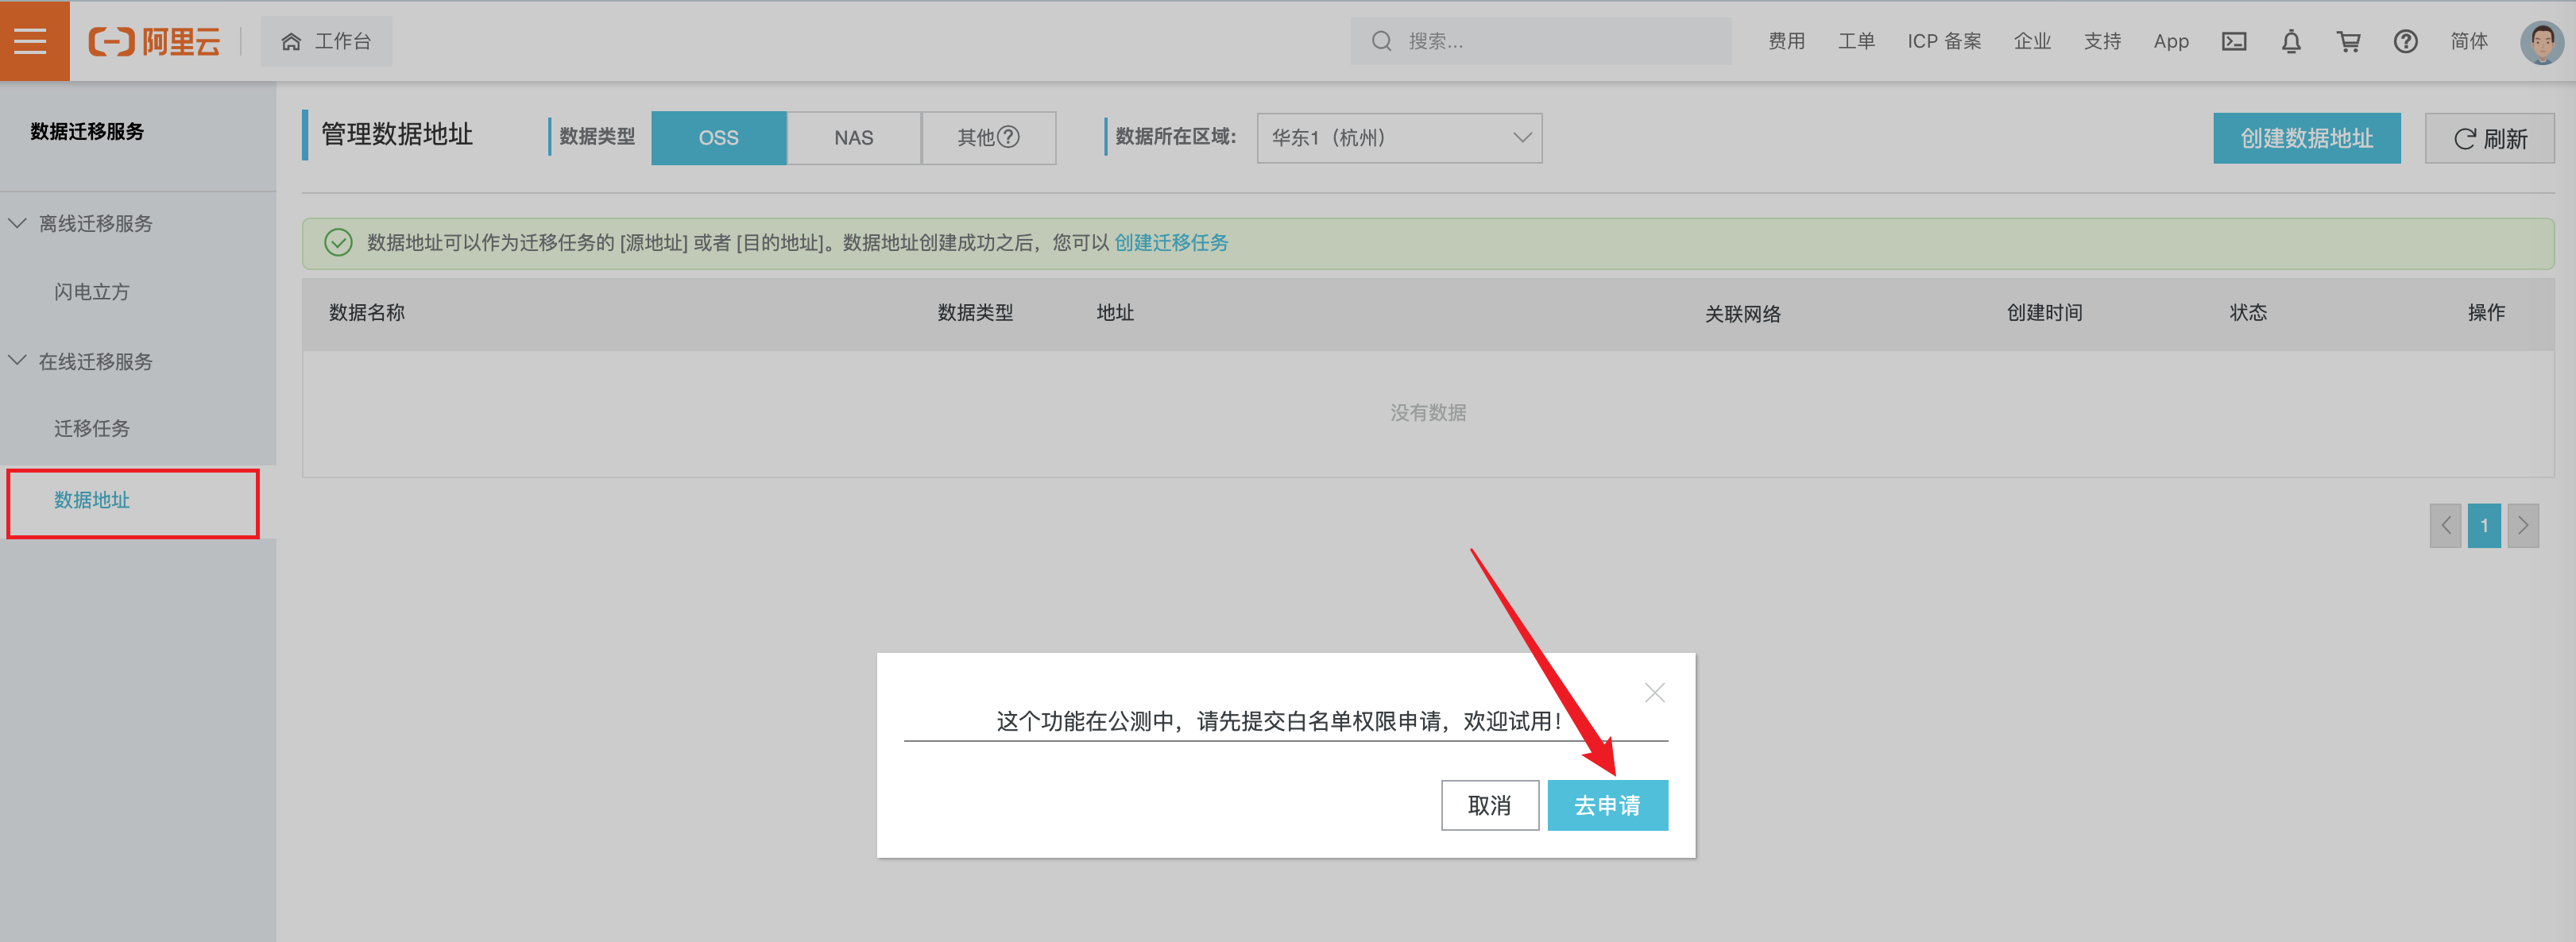The image size is (2576, 942).
Task: Open the 工作台 workbench home
Action: coord(326,41)
